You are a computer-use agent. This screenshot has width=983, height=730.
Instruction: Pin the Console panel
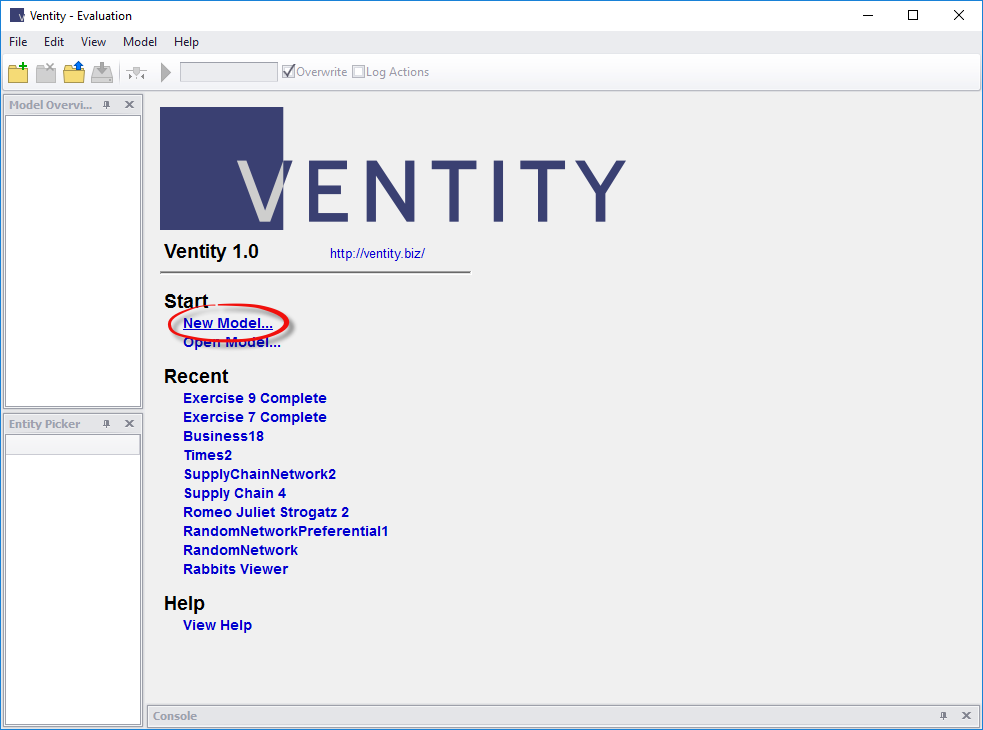point(944,716)
